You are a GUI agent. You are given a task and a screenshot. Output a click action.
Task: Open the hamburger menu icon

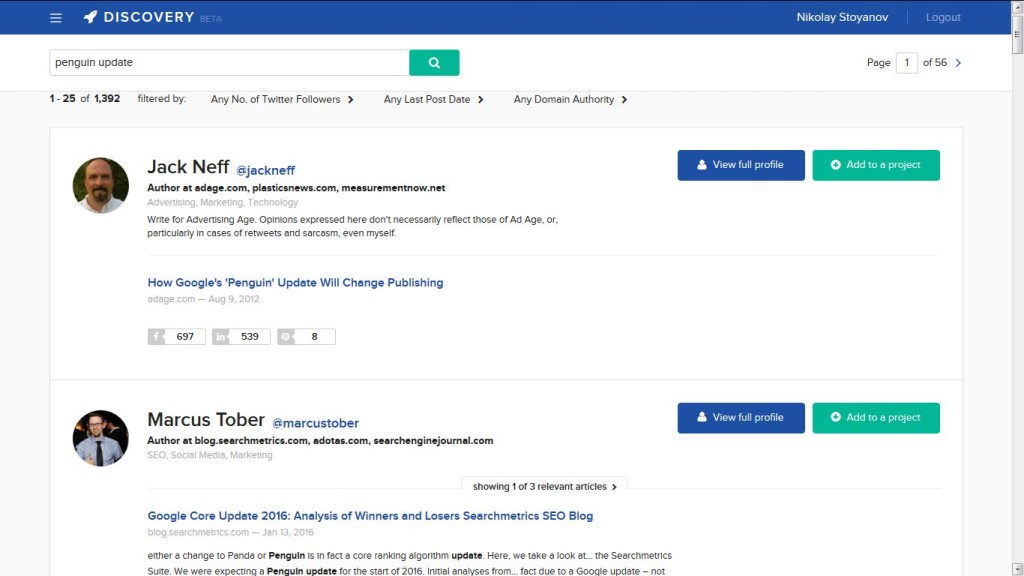[56, 17]
